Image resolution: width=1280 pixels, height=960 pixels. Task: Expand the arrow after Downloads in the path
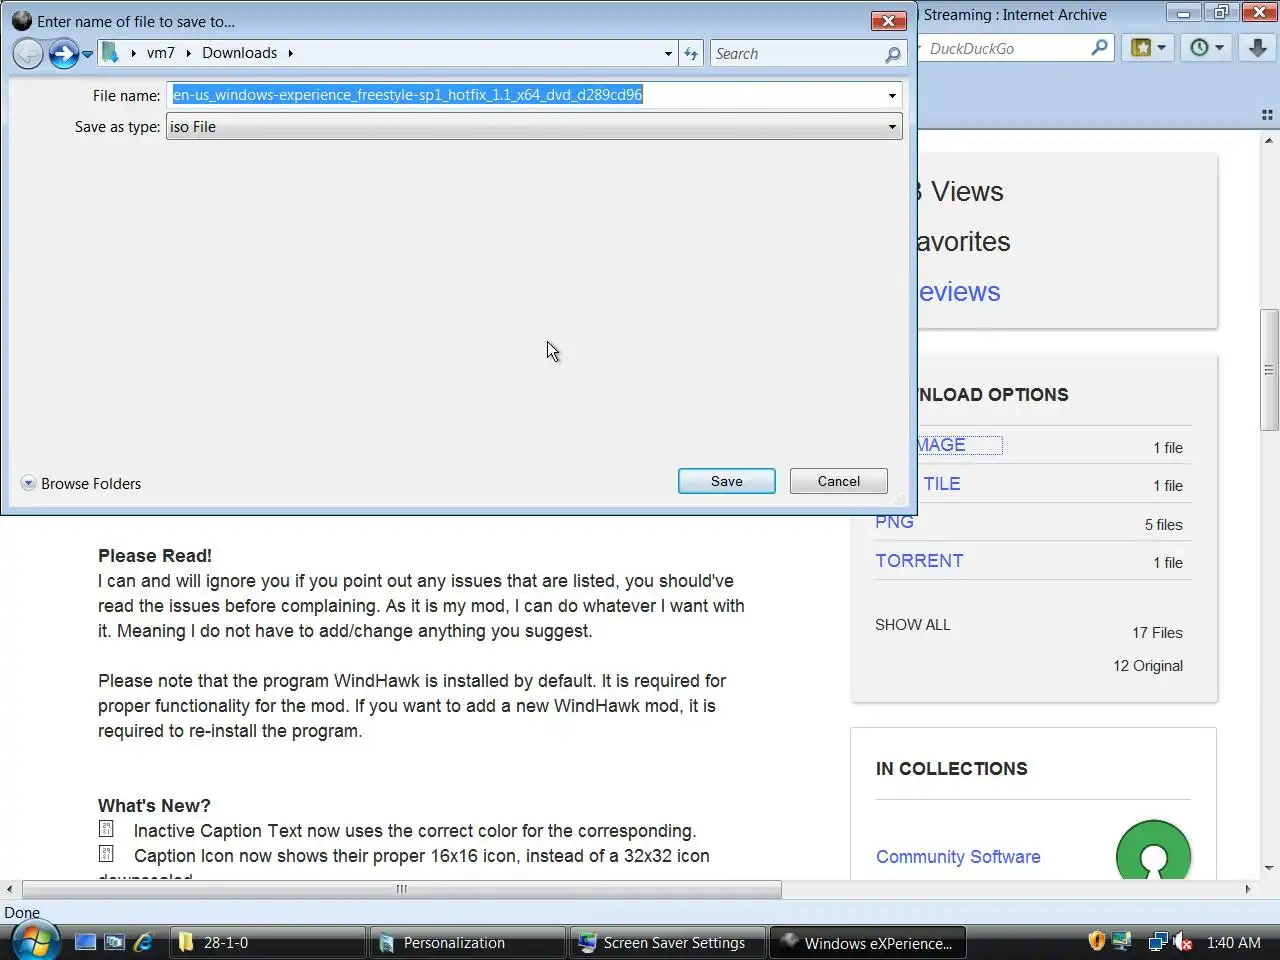(290, 53)
